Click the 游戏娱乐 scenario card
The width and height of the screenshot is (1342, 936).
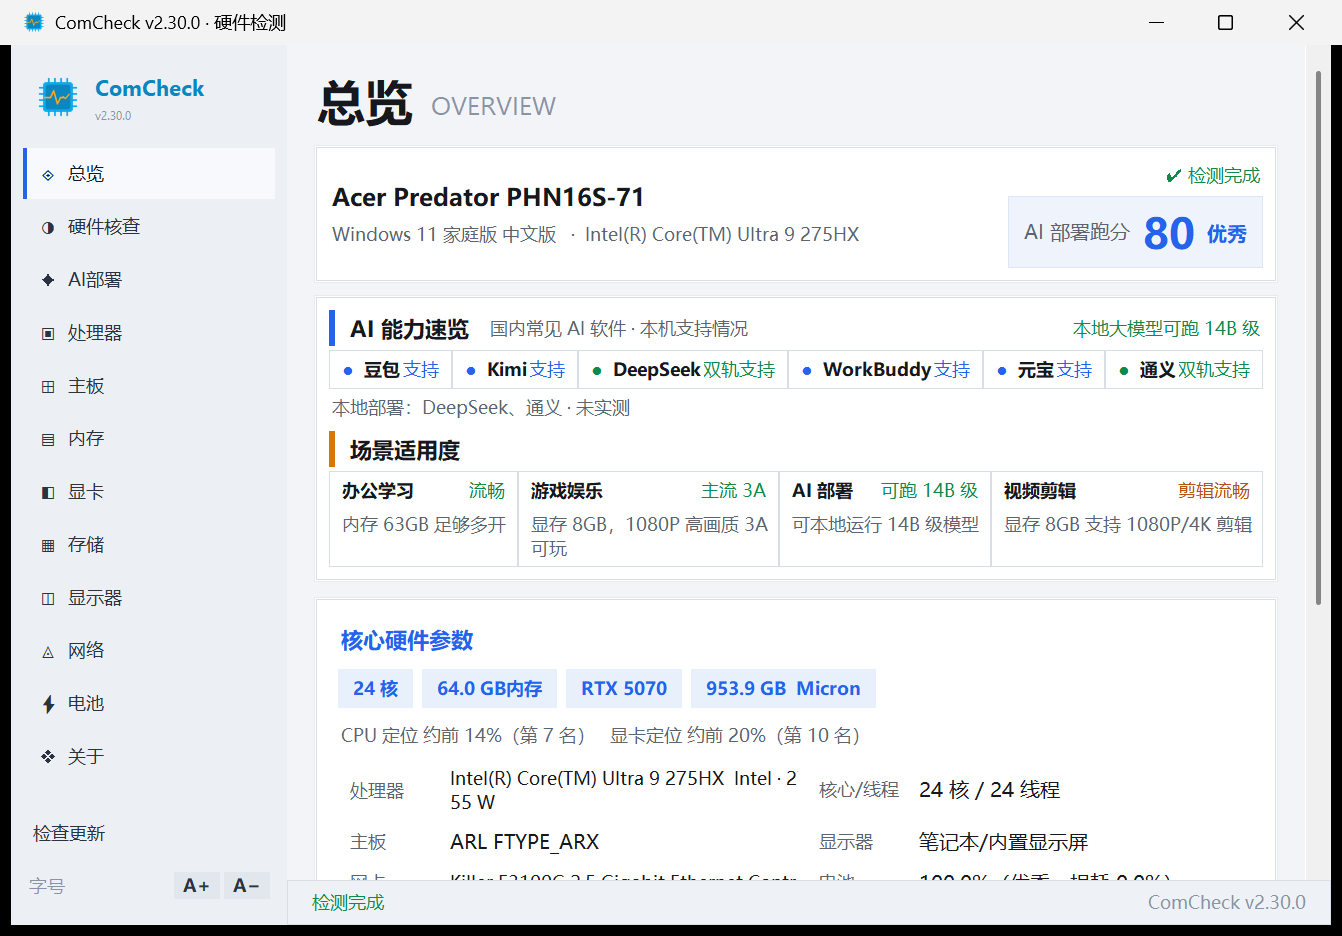pyautogui.click(x=649, y=519)
